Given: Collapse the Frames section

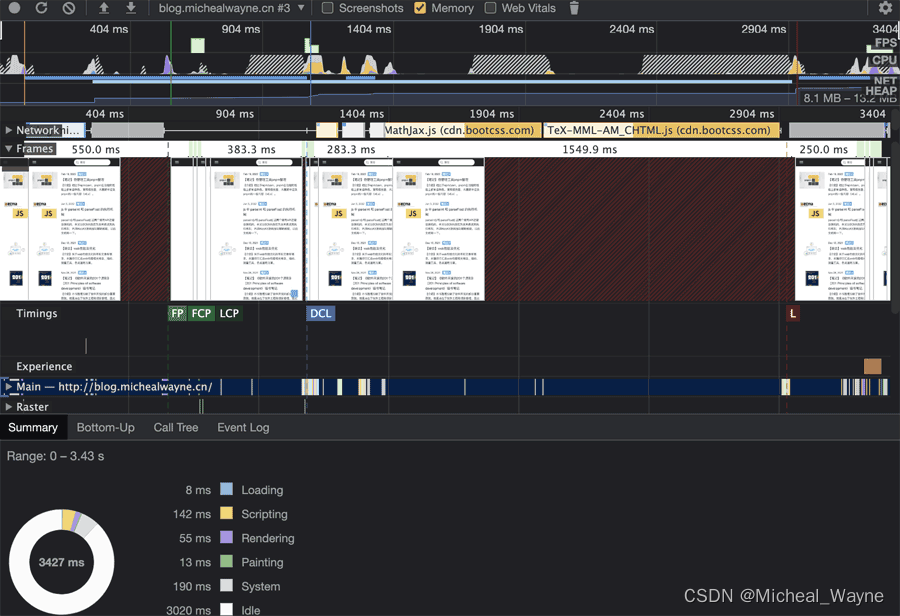Looking at the screenshot, I should (7, 148).
